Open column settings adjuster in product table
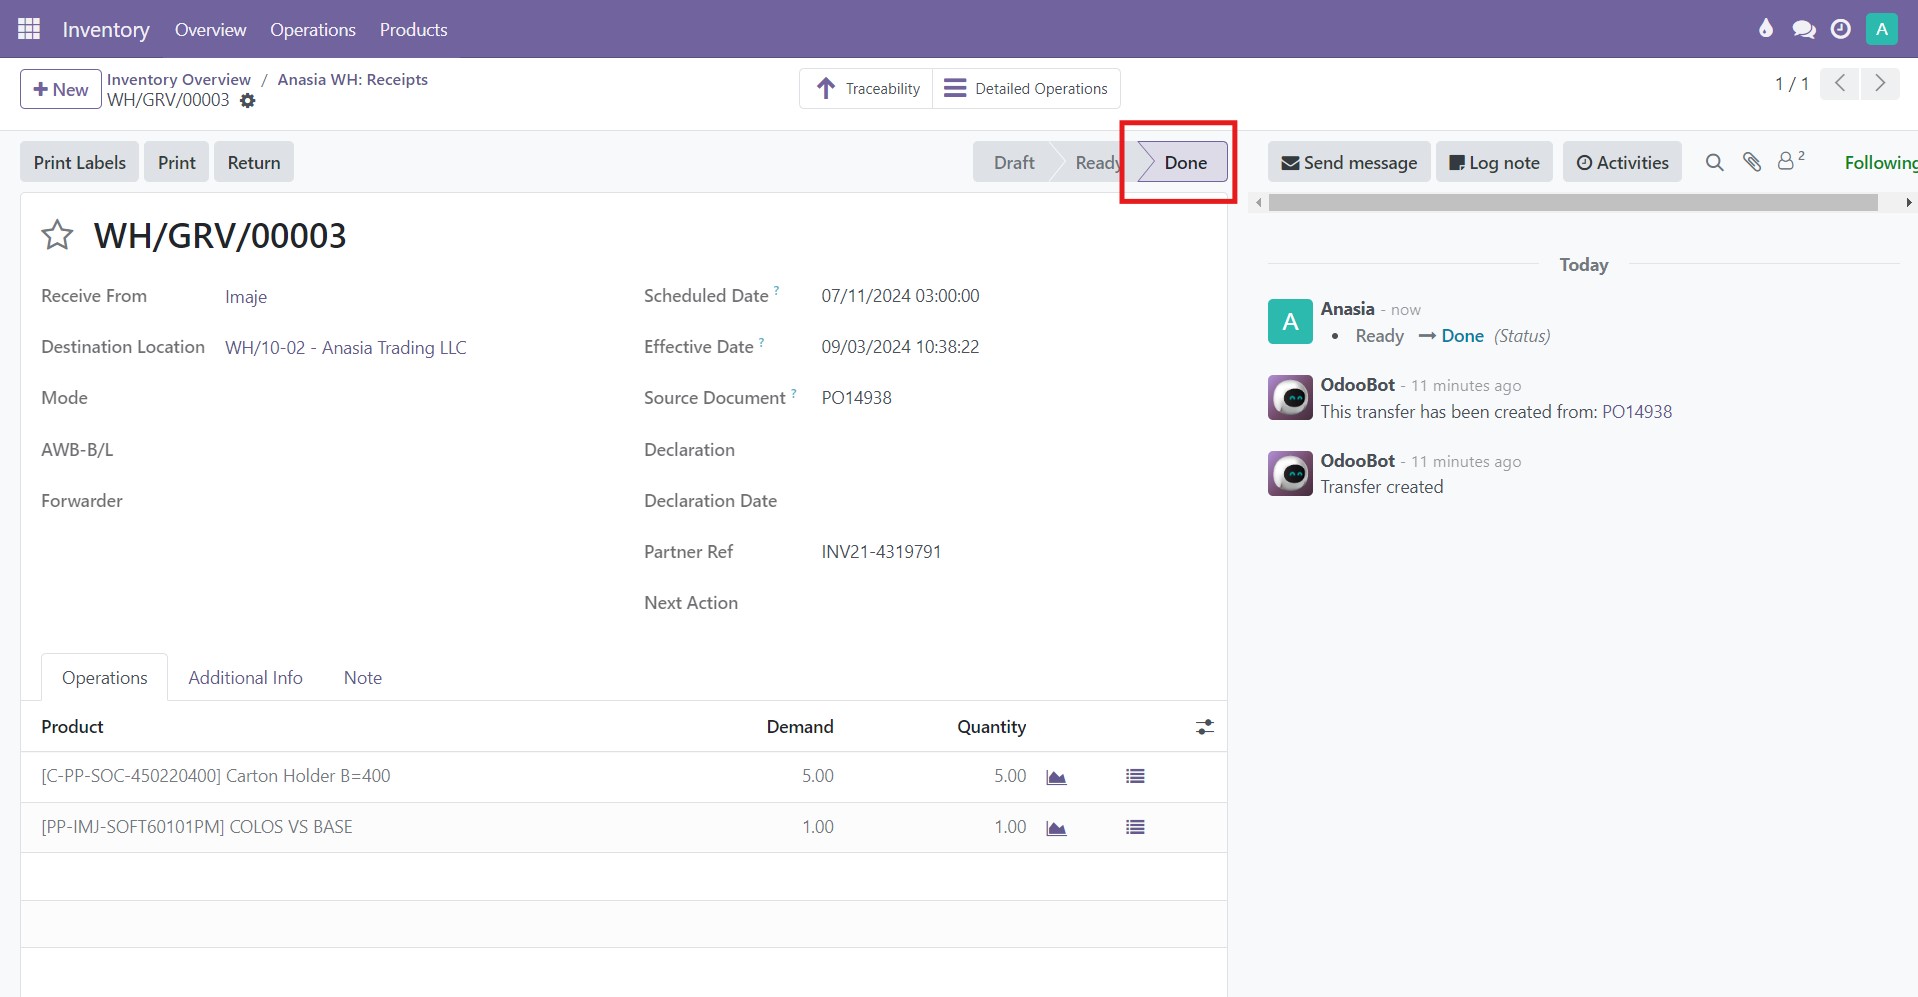Image resolution: width=1918 pixels, height=997 pixels. (x=1205, y=727)
